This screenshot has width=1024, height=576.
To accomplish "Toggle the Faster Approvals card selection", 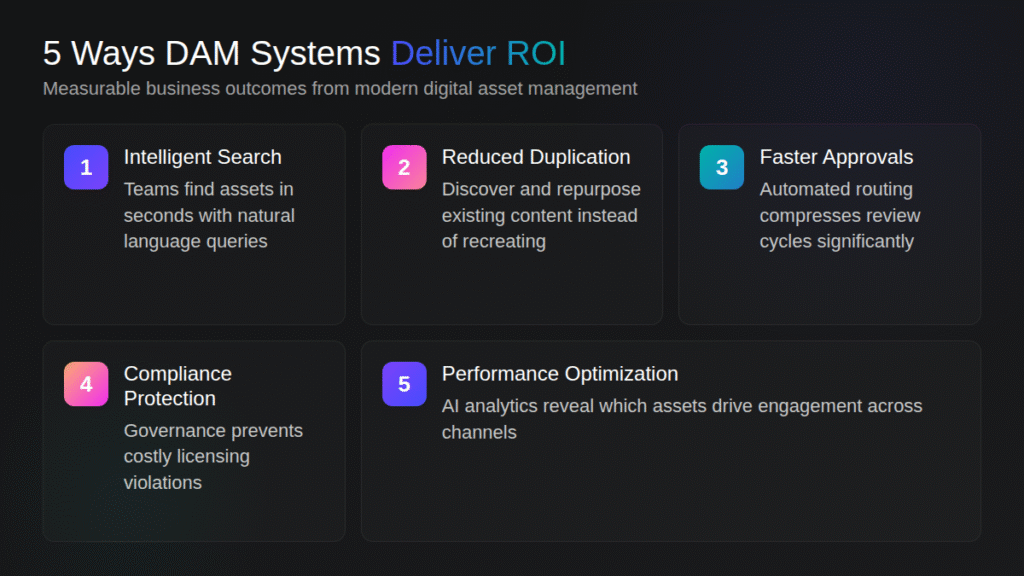I will coord(829,223).
